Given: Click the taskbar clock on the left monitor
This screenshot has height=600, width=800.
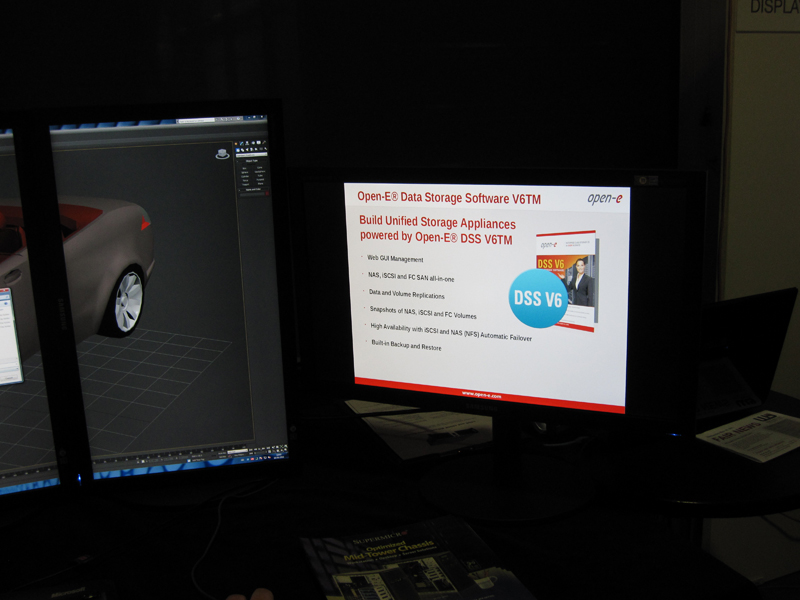Looking at the screenshot, I should point(279,455).
